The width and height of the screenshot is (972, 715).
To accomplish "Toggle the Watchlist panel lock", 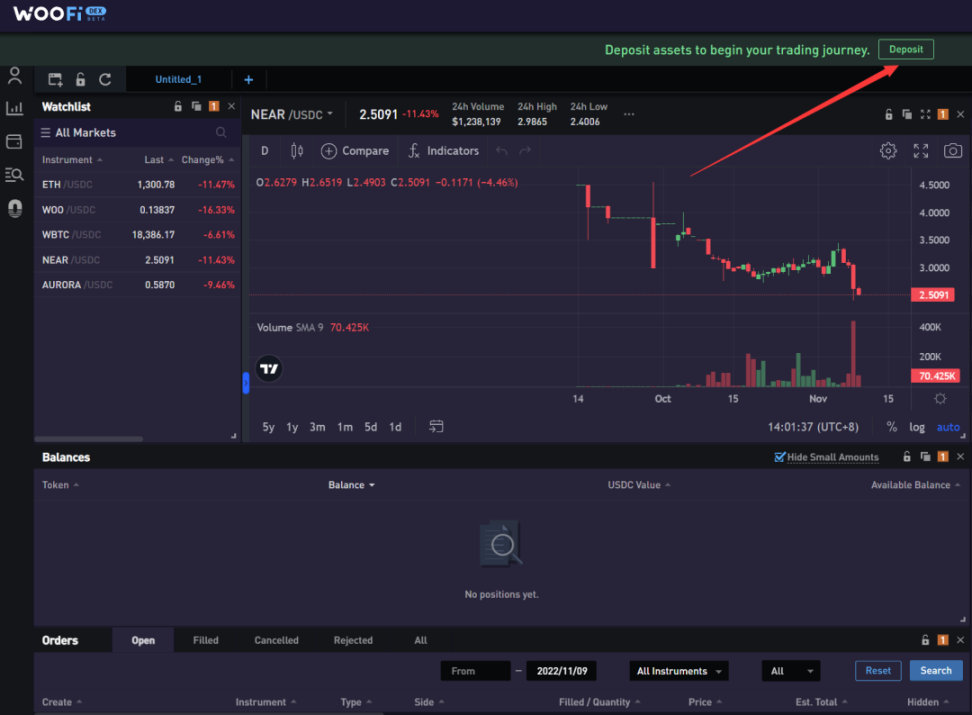I will (x=178, y=106).
